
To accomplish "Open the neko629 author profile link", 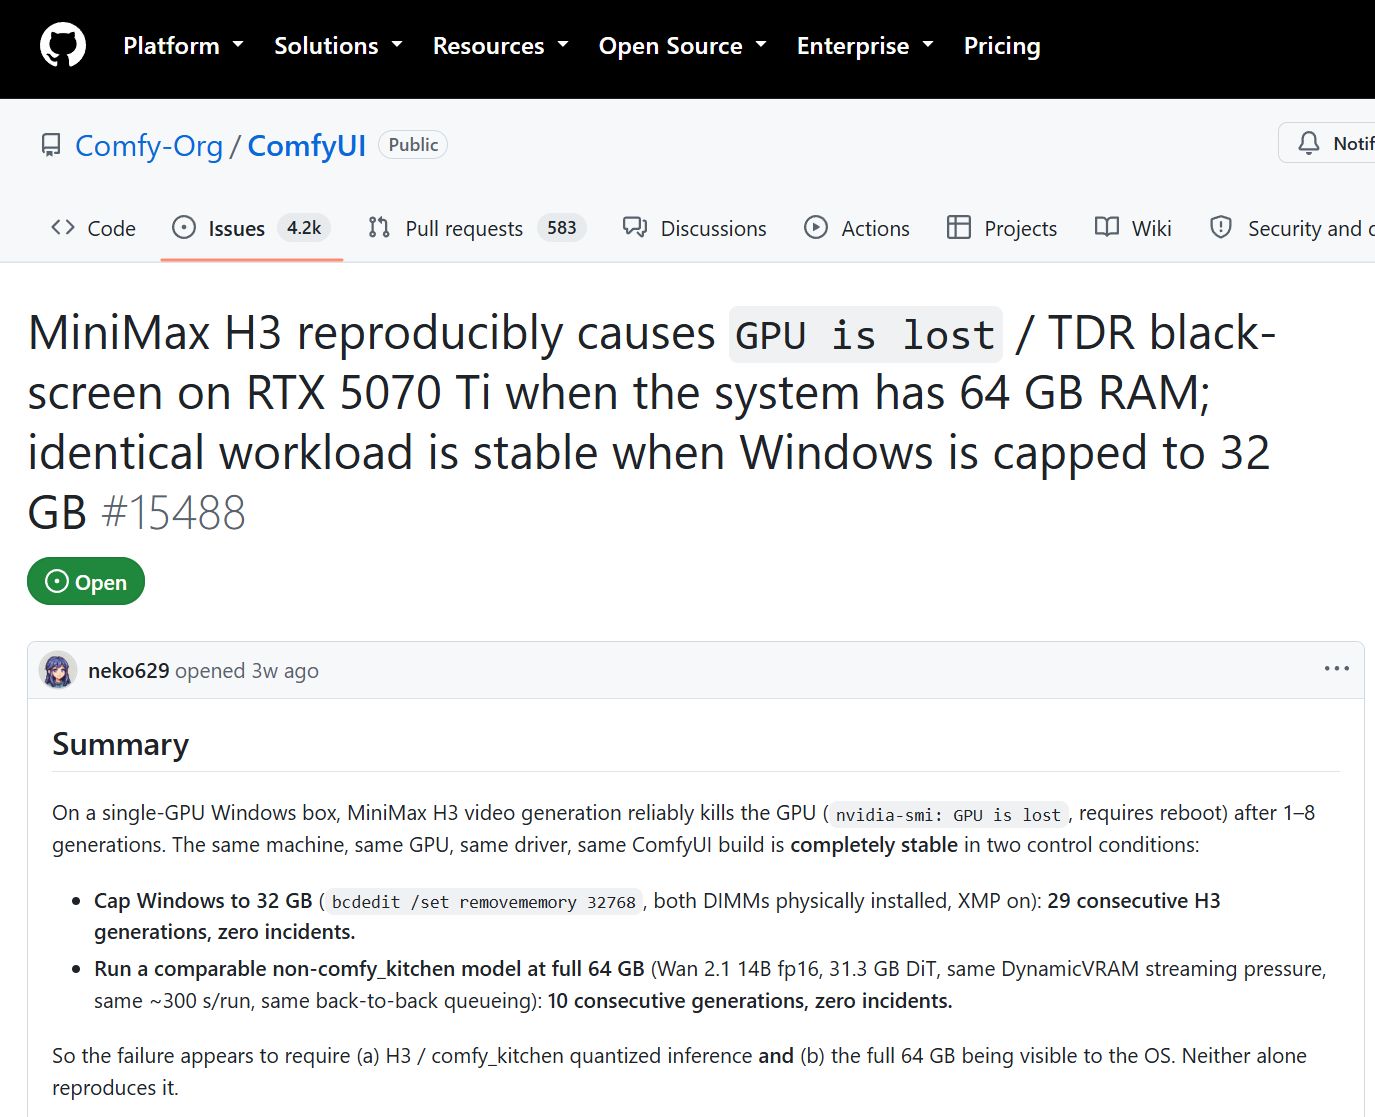I will 129,670.
